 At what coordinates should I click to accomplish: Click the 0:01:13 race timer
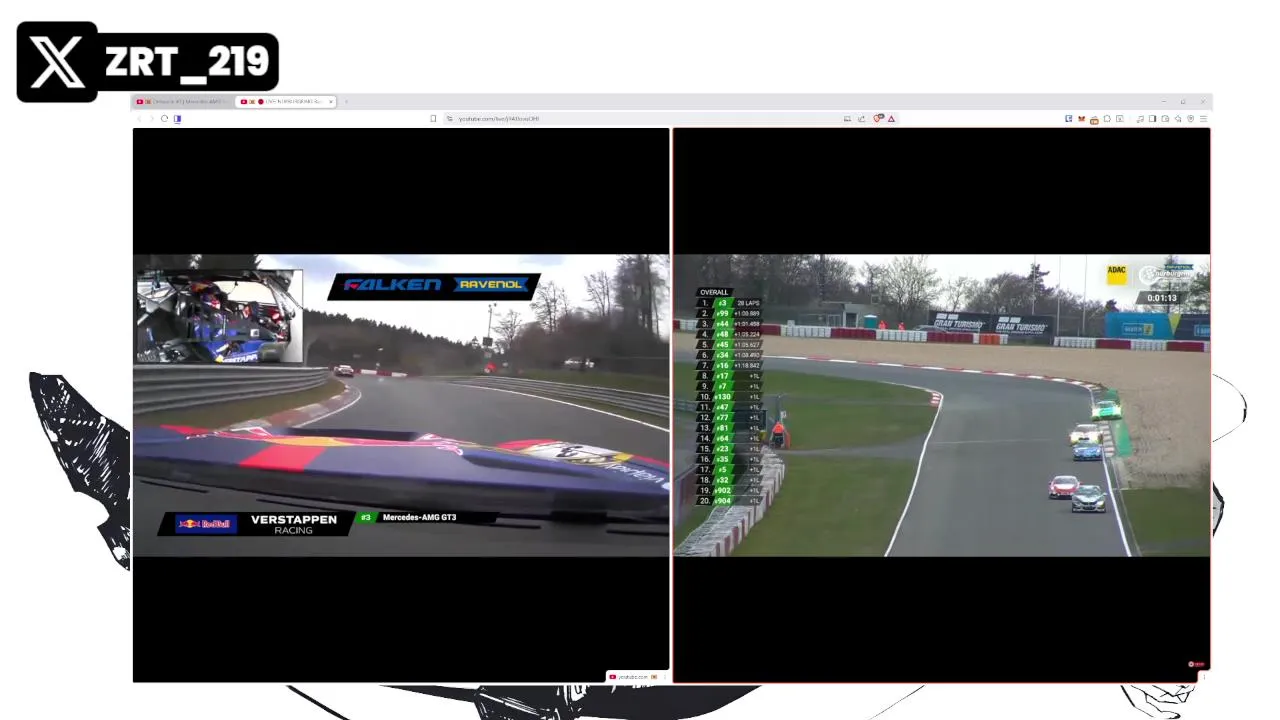coord(1162,298)
